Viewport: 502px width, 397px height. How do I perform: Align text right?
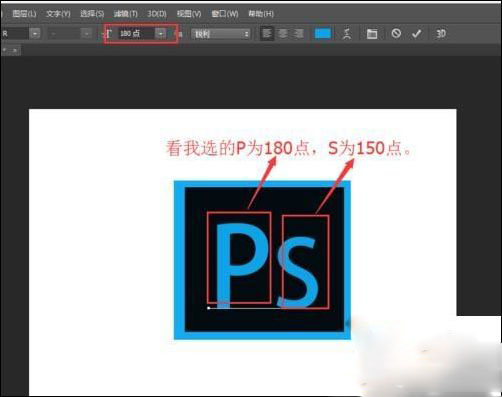[x=298, y=34]
